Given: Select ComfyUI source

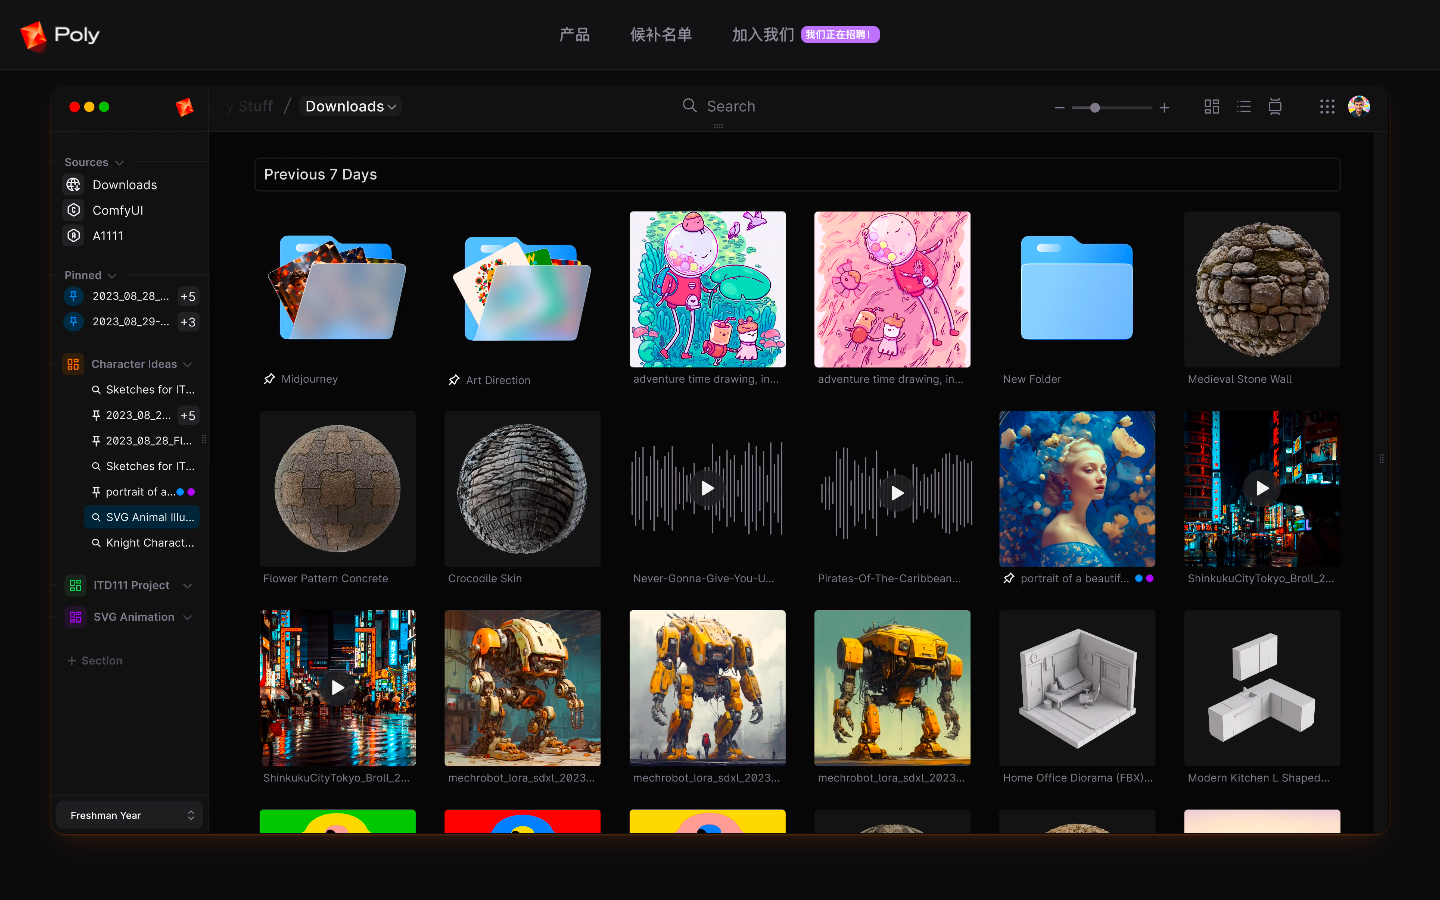Looking at the screenshot, I should coord(118,210).
